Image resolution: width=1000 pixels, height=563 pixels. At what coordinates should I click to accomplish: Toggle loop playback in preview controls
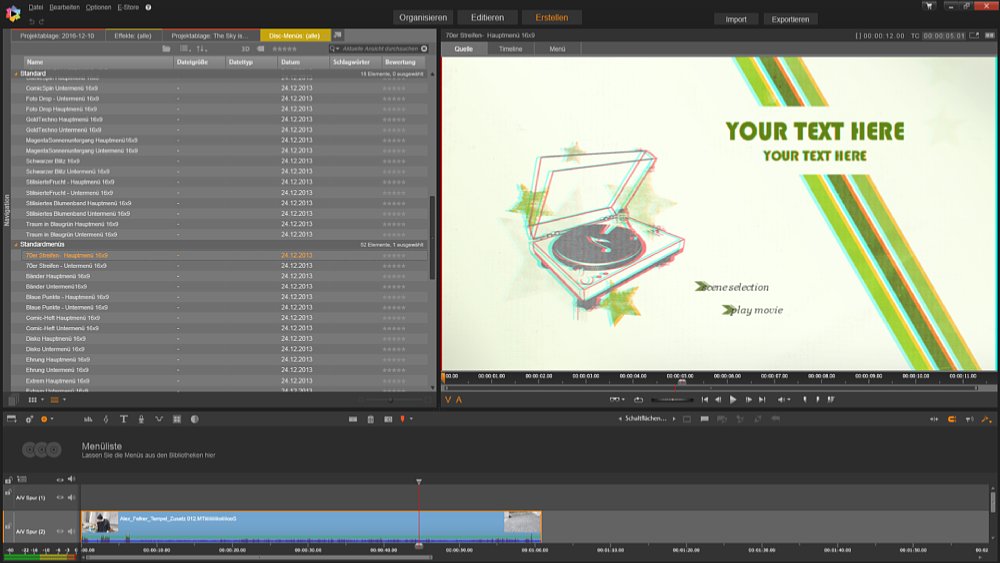tap(638, 400)
